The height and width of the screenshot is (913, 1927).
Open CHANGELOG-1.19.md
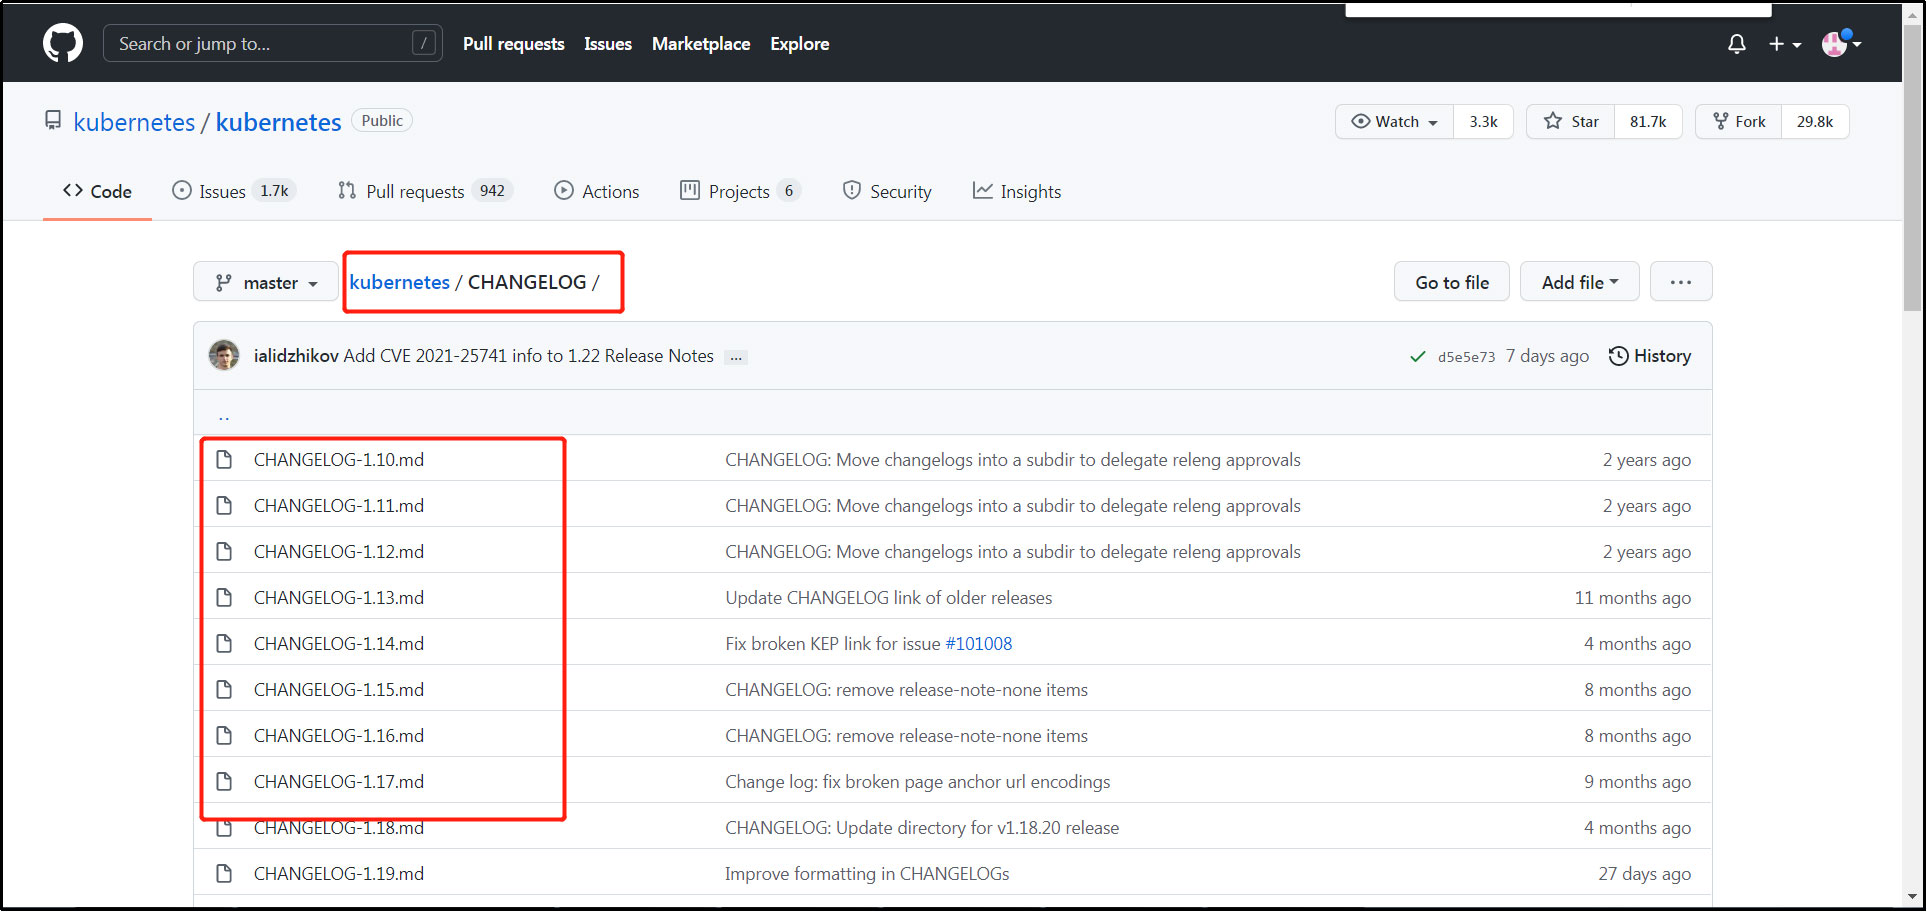339,874
